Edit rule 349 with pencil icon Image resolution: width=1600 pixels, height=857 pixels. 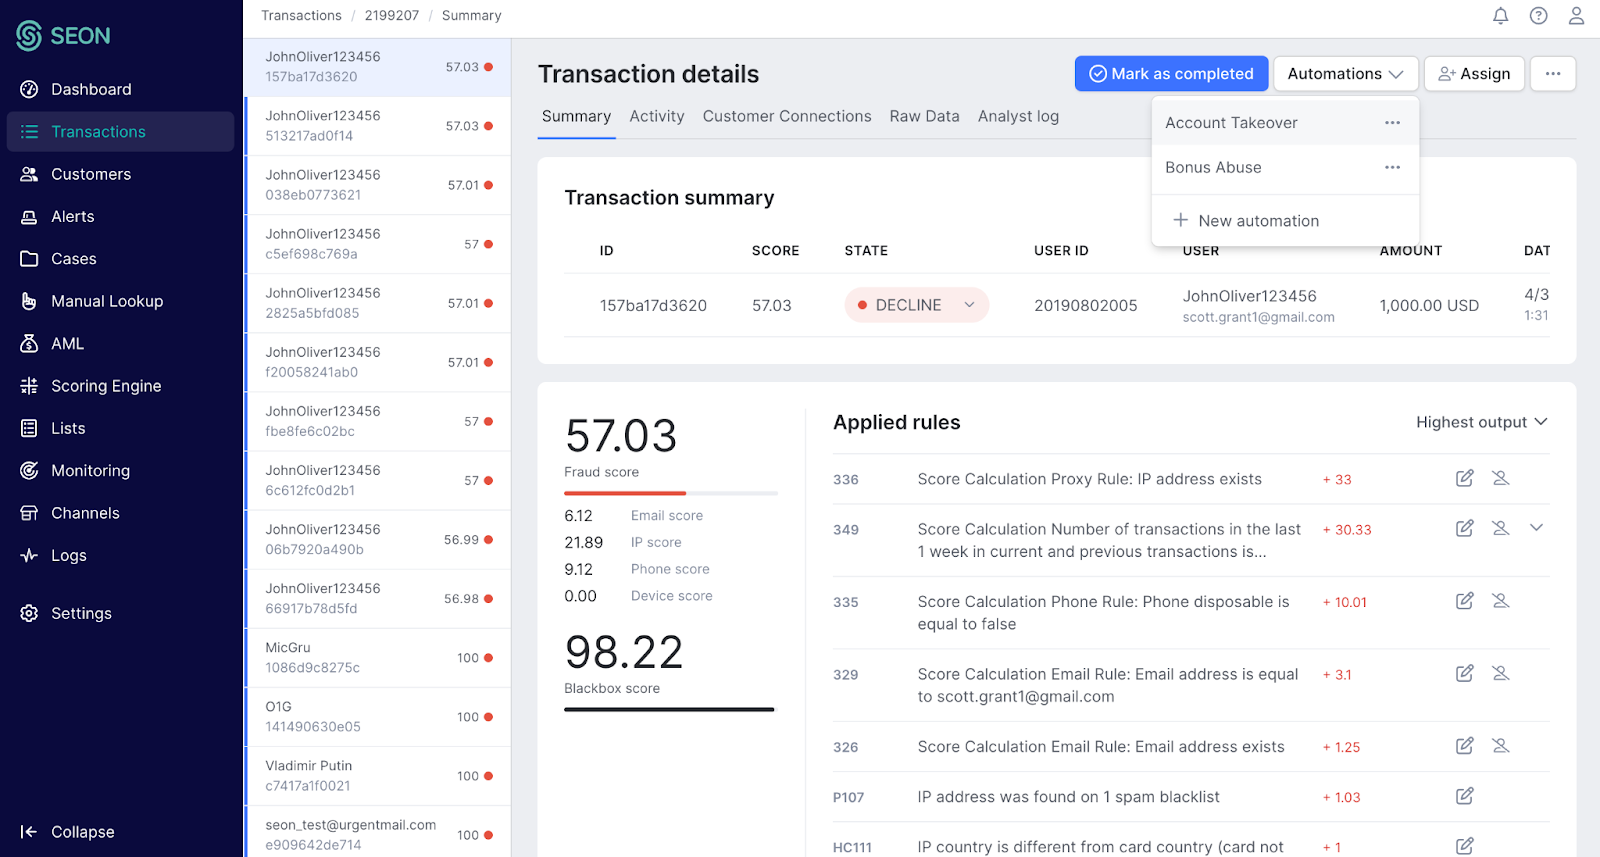click(1464, 528)
